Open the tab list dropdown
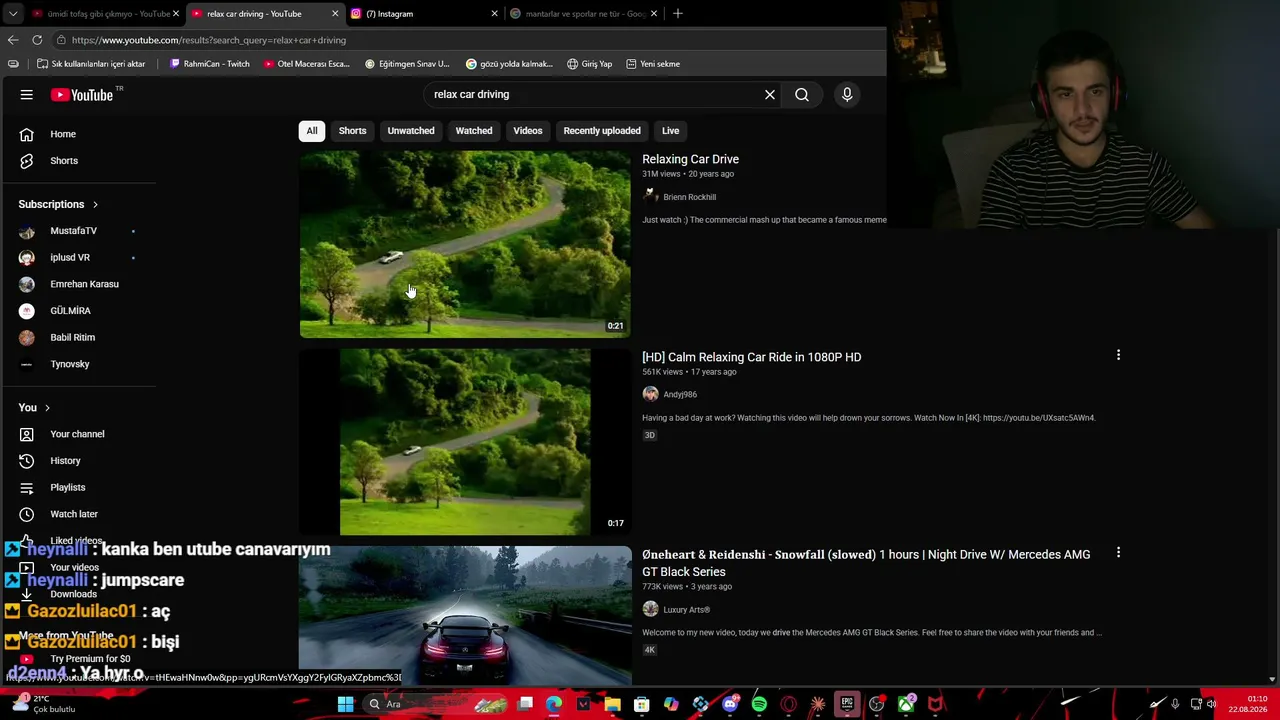 click(x=13, y=14)
